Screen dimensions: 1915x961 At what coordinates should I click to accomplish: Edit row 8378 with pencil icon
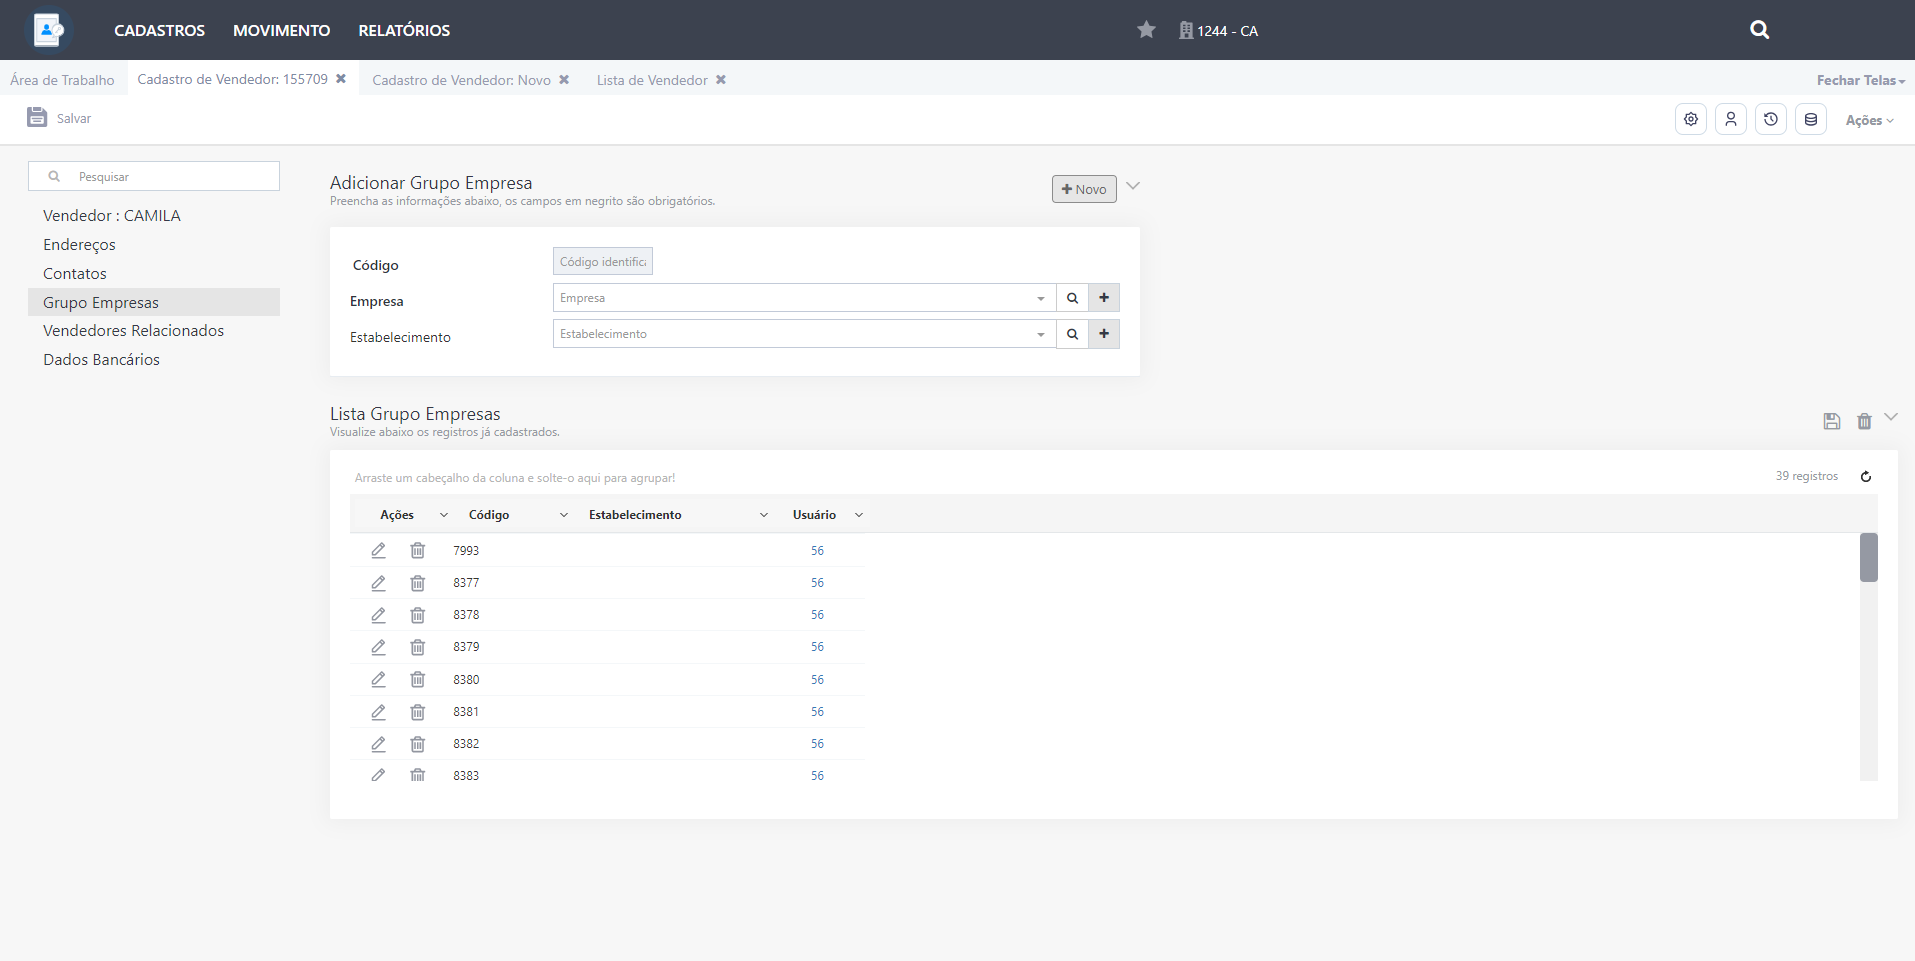click(378, 614)
